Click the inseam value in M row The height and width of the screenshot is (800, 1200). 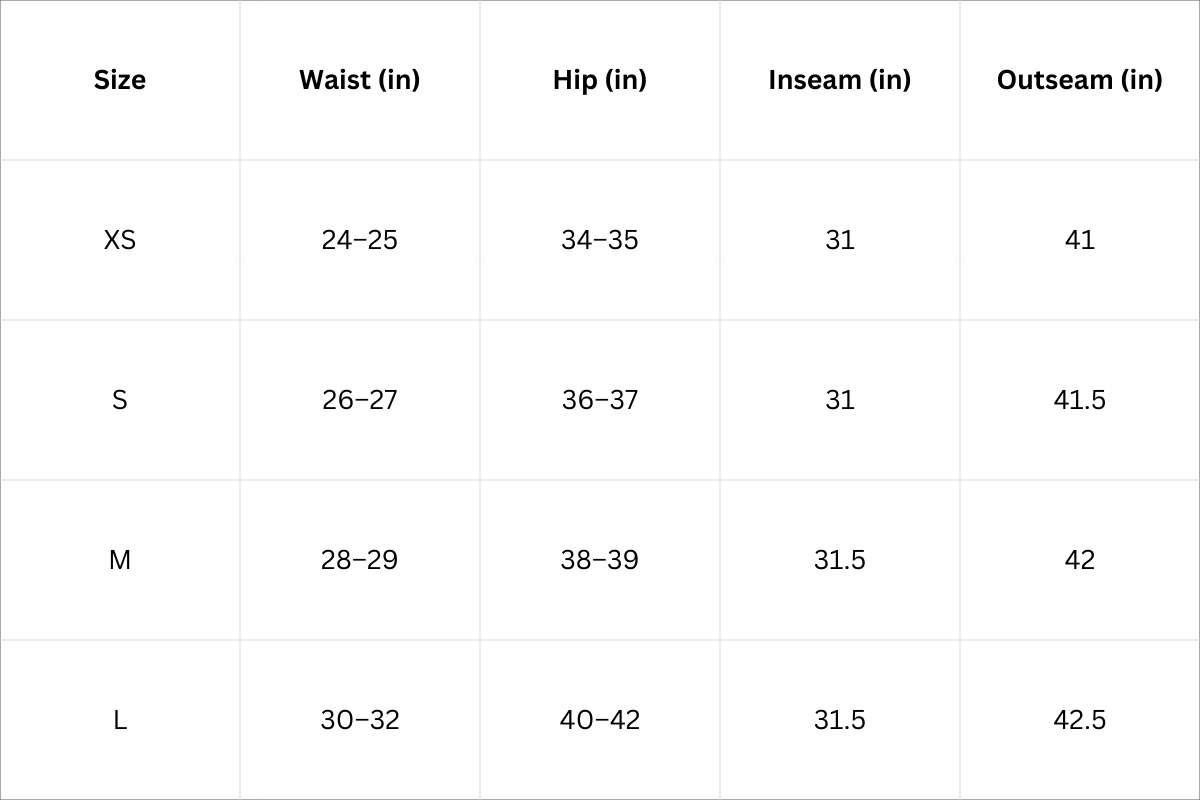pos(840,560)
